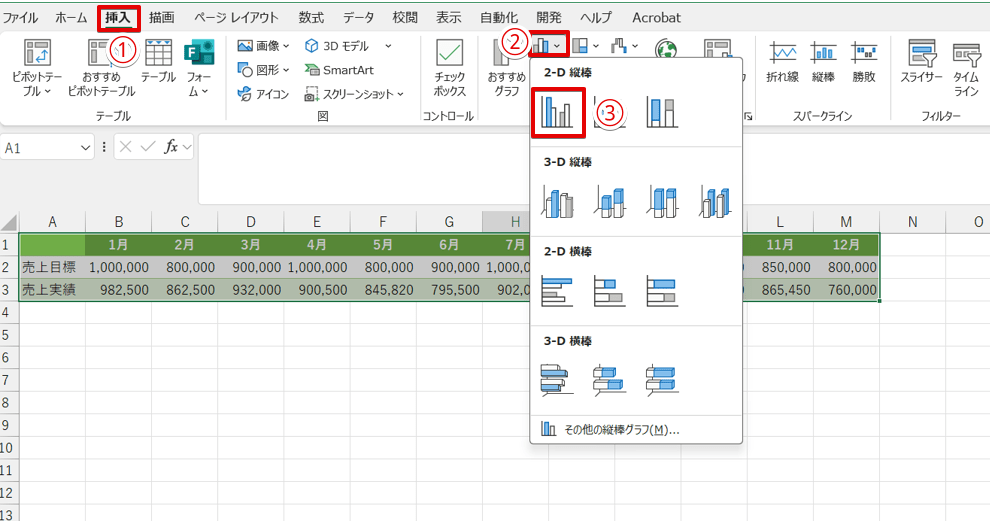Viewport: 990px width, 521px height.
Task: Select the 2-D clustered bar chart
Action: point(556,291)
